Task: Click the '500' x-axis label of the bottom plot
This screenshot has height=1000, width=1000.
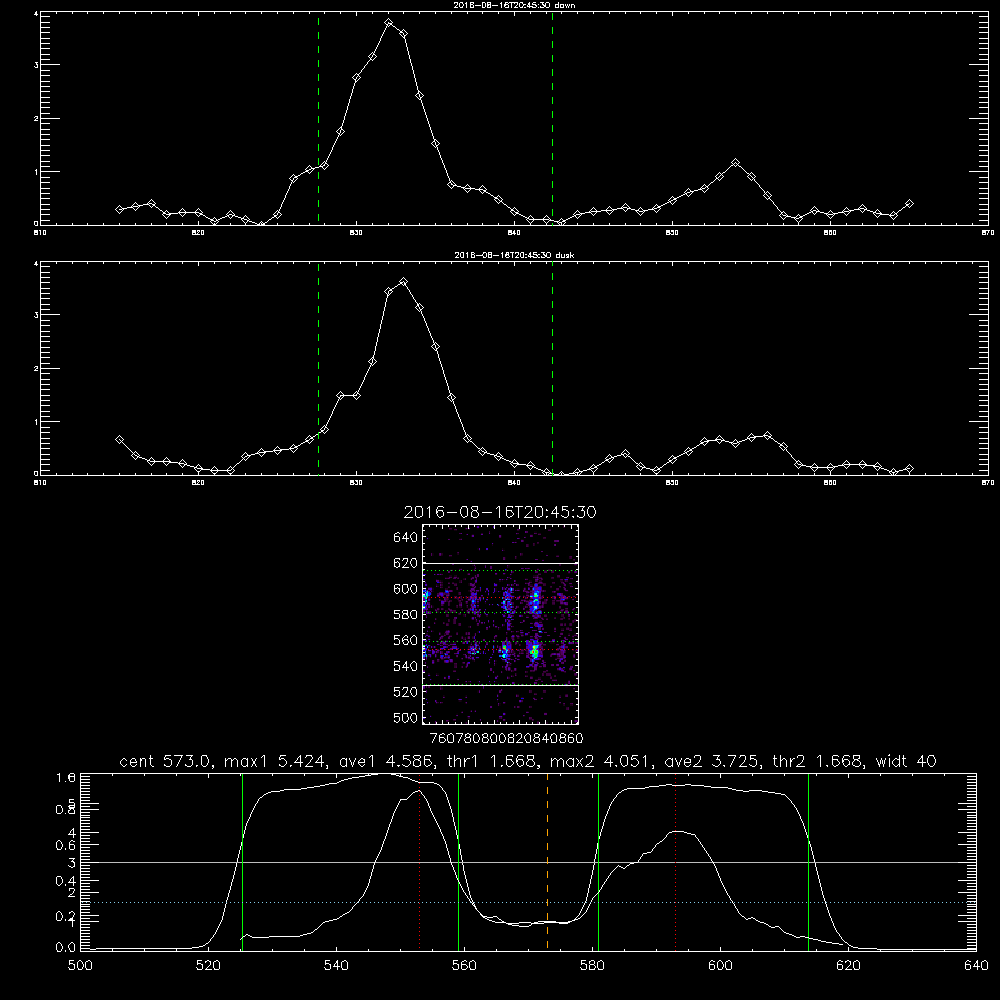Action: (x=80, y=966)
